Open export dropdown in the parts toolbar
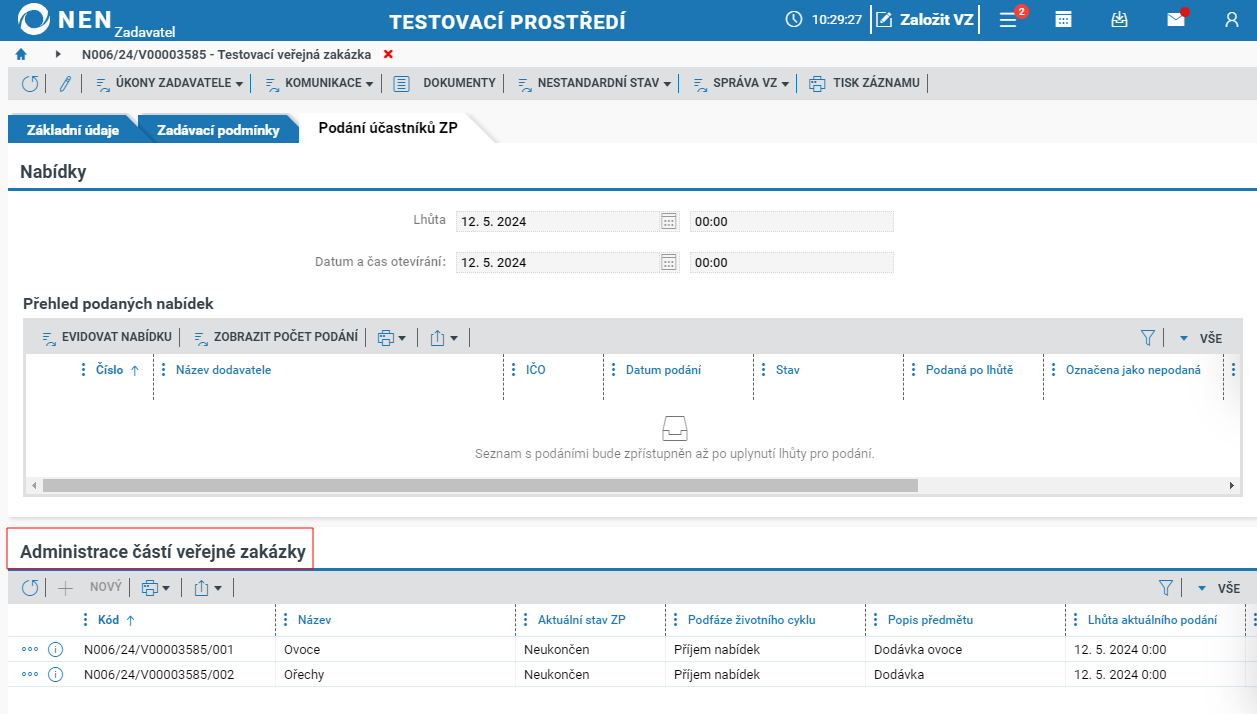The width and height of the screenshot is (1257, 714). pos(207,588)
